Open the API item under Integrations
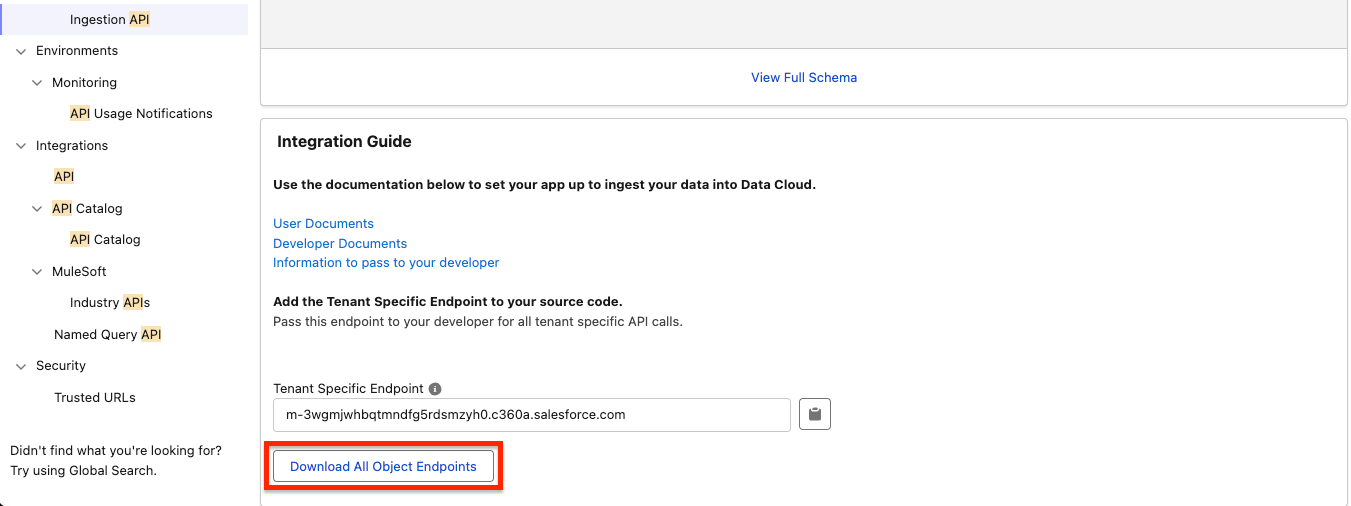 (x=64, y=177)
